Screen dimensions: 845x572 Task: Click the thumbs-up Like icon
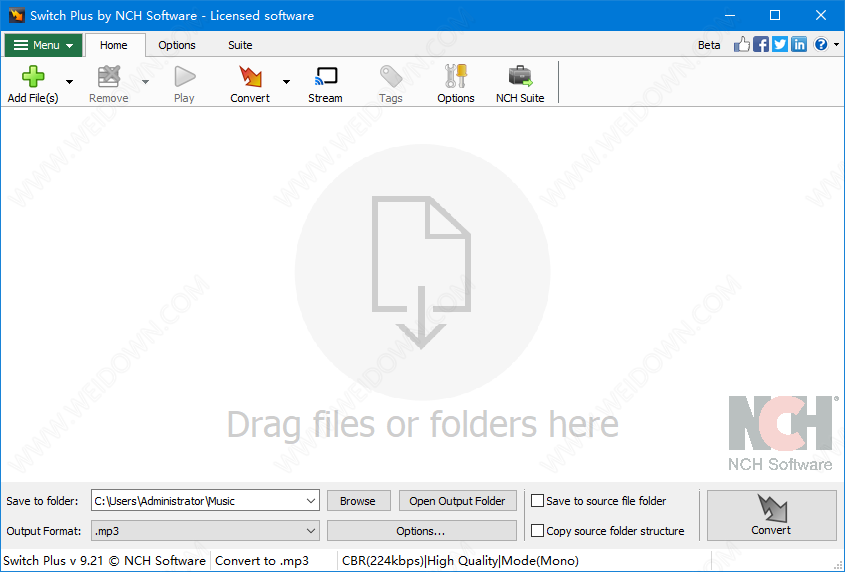742,44
